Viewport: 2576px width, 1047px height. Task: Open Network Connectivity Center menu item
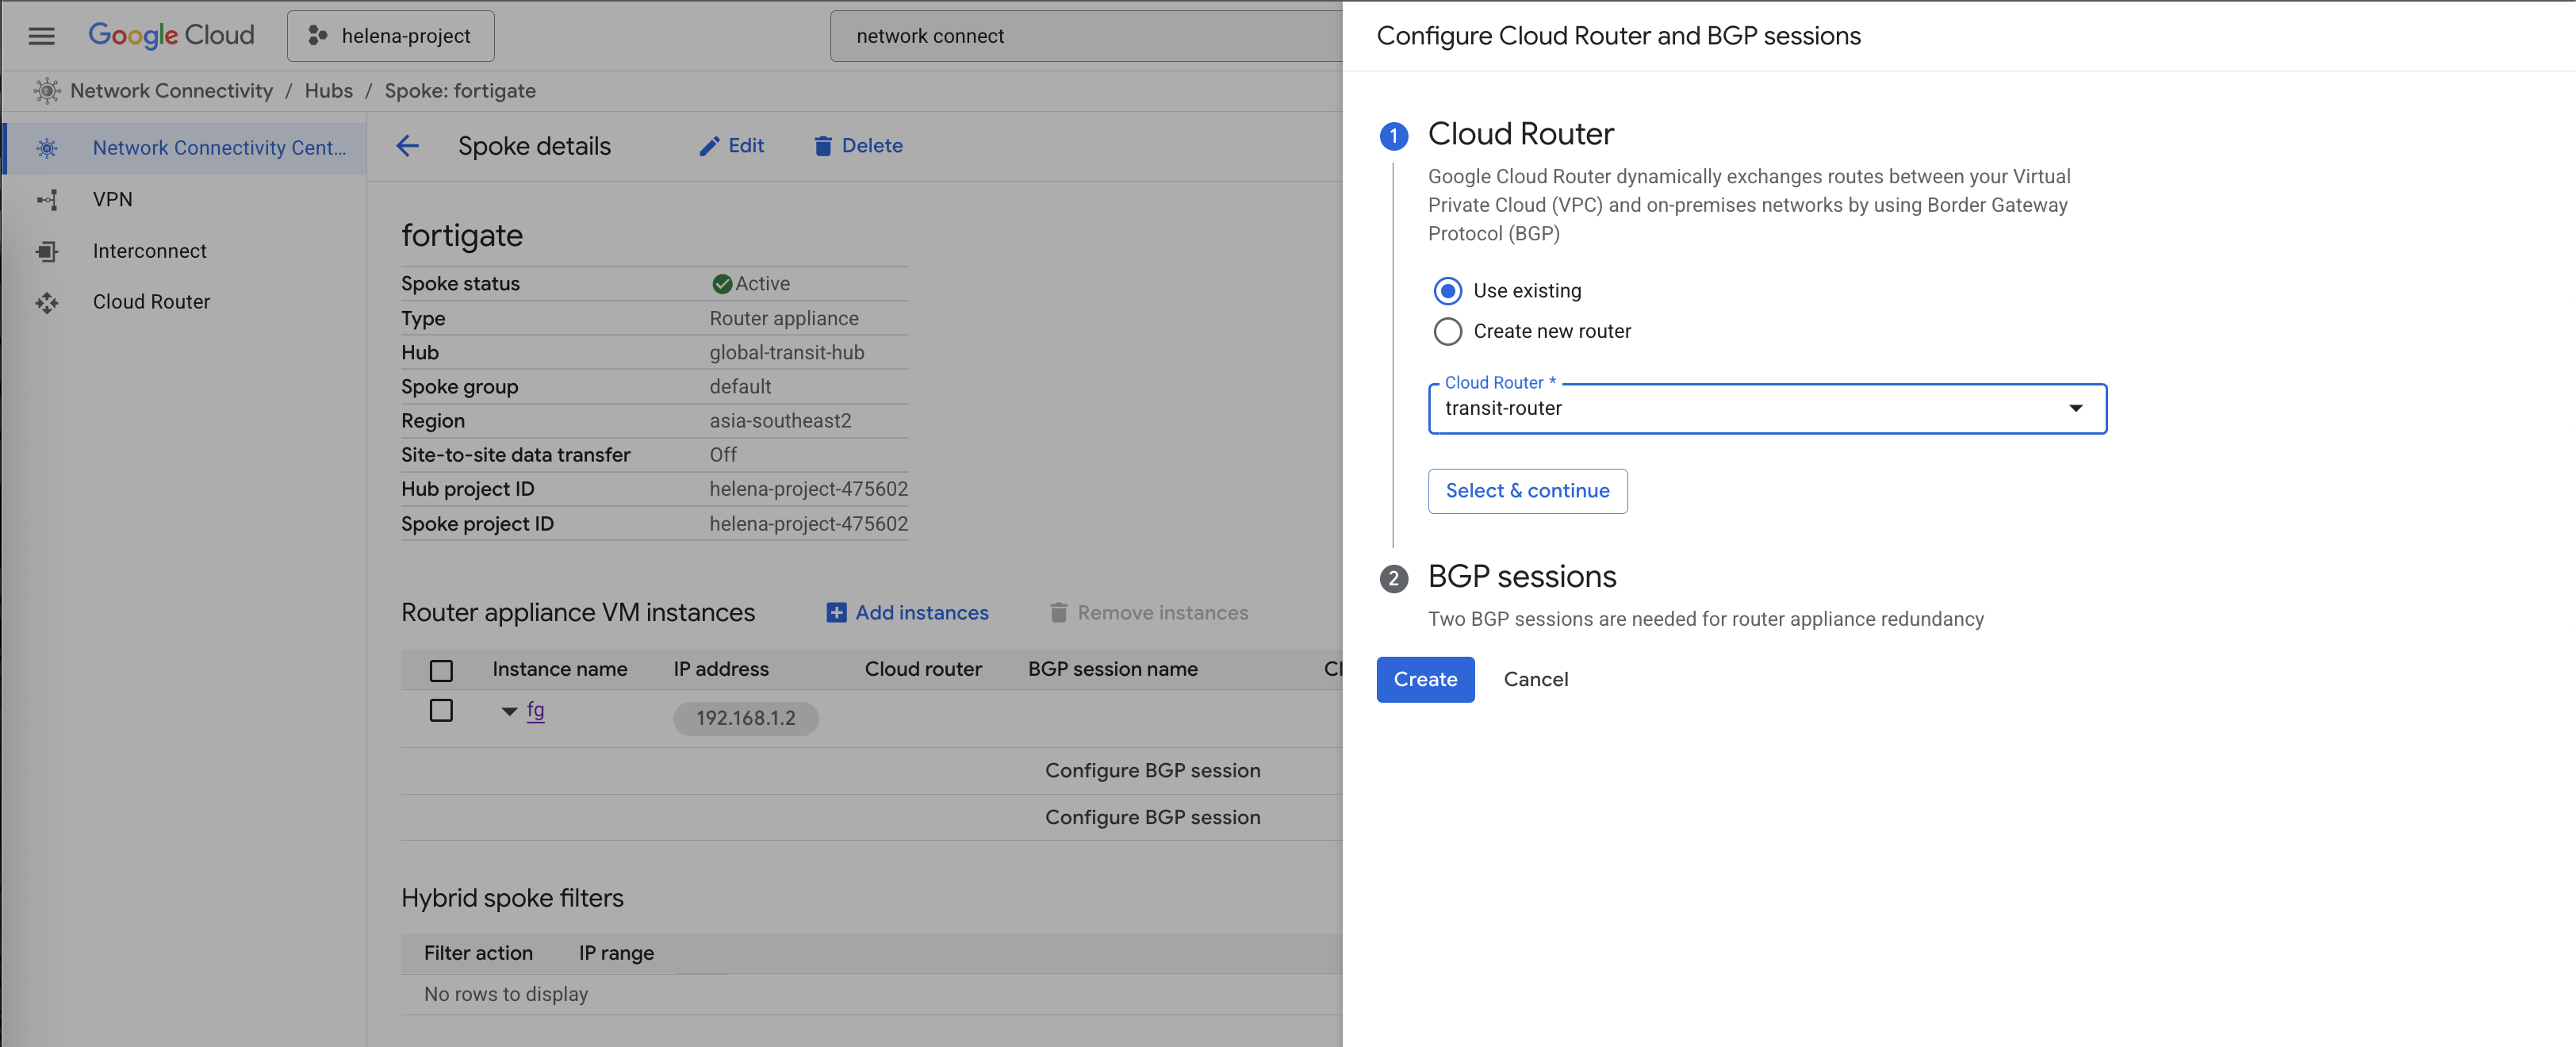[x=218, y=148]
